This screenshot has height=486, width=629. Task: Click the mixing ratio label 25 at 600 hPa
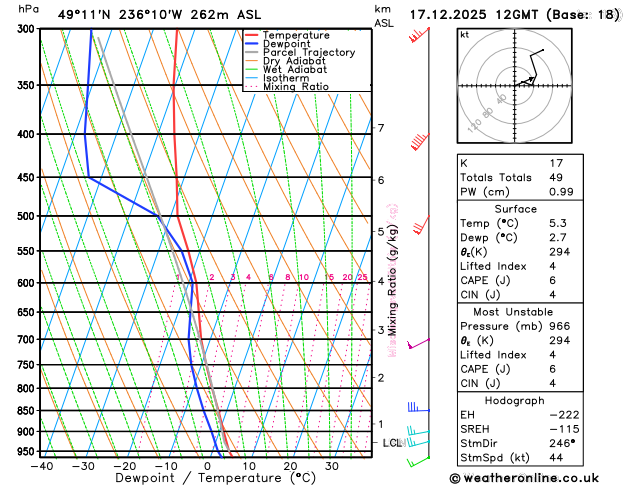(362, 277)
